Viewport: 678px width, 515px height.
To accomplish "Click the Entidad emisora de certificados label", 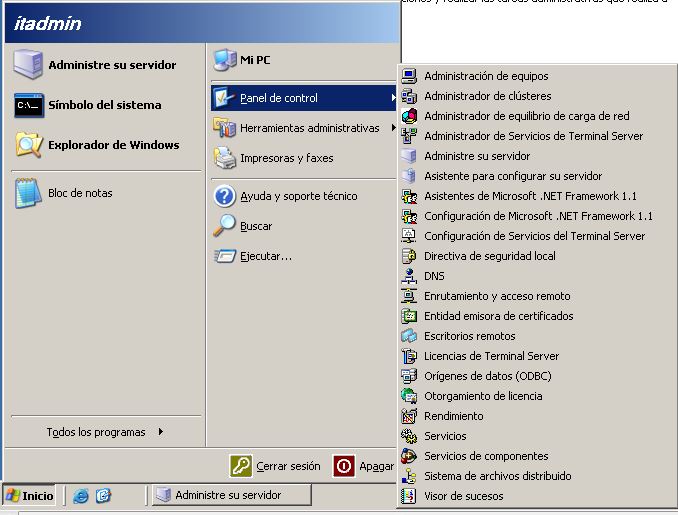I will point(499,316).
